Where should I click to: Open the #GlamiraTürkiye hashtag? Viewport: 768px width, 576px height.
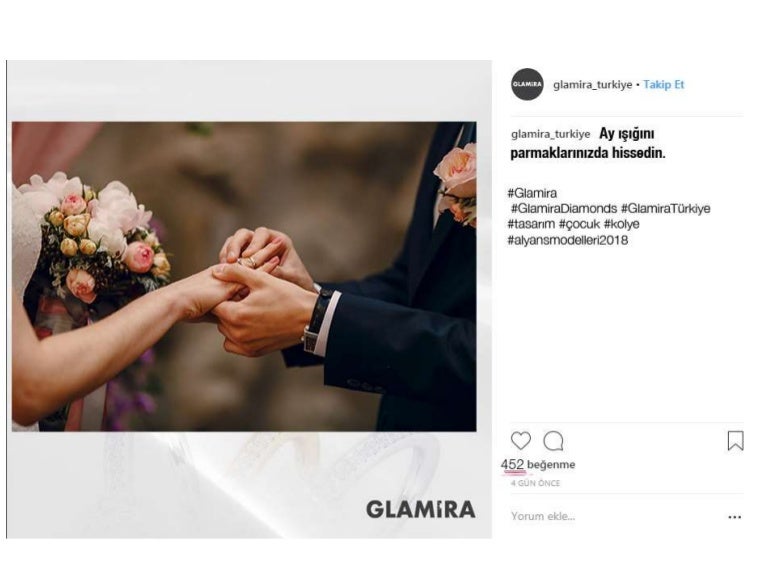(666, 209)
